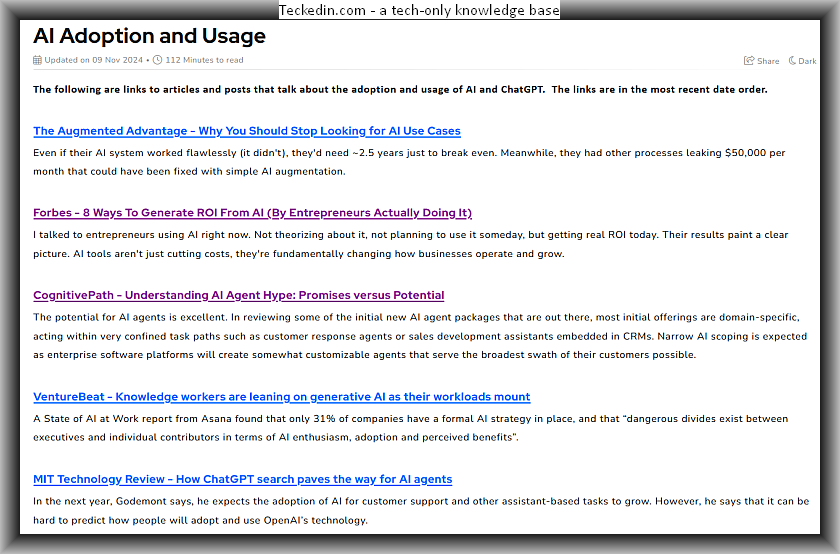Image resolution: width=840 pixels, height=554 pixels.
Task: Click the paragraph starting 'The potential for AI agents'
Action: [x=420, y=336]
